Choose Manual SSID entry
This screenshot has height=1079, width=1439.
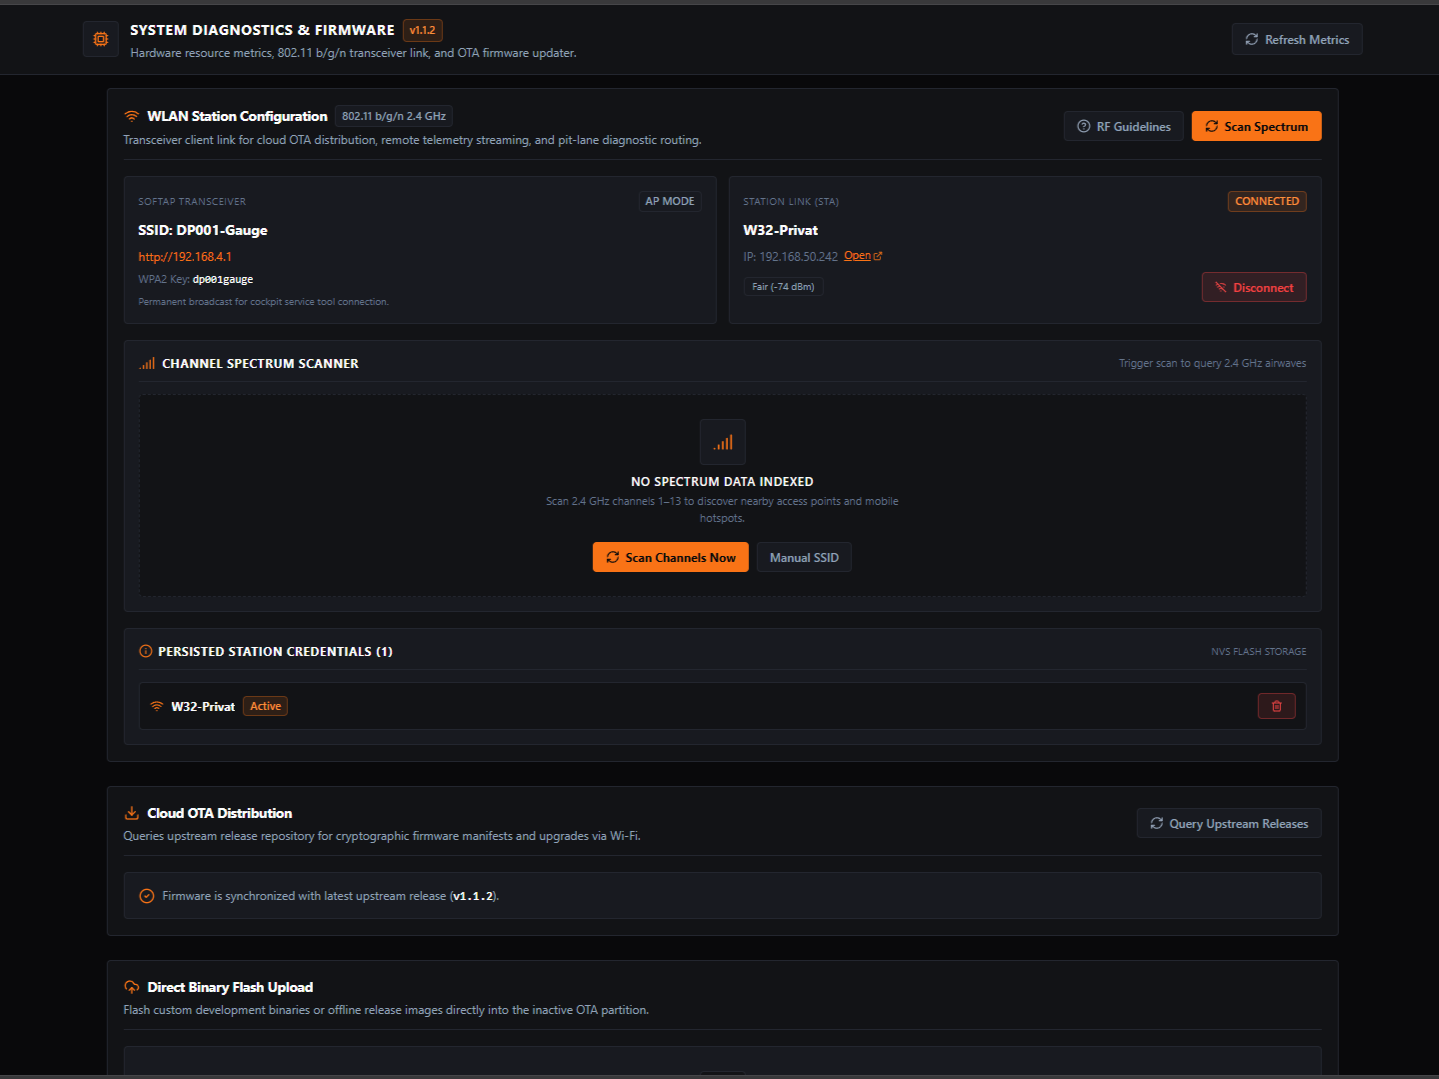804,557
